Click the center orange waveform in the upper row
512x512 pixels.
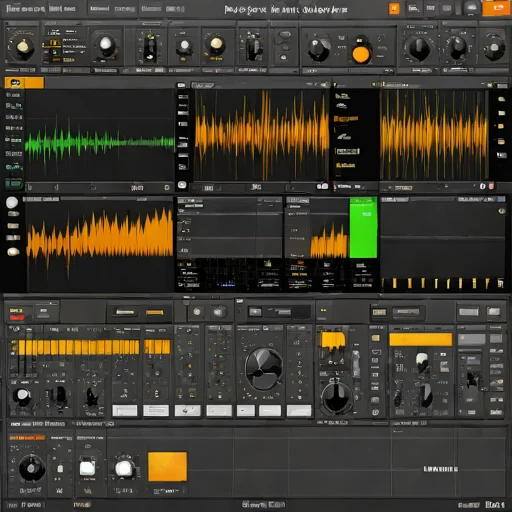pos(262,135)
